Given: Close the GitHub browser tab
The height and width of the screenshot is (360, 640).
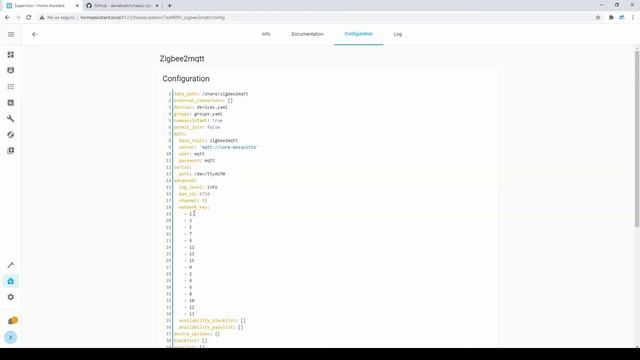Looking at the screenshot, I should [x=157, y=6].
